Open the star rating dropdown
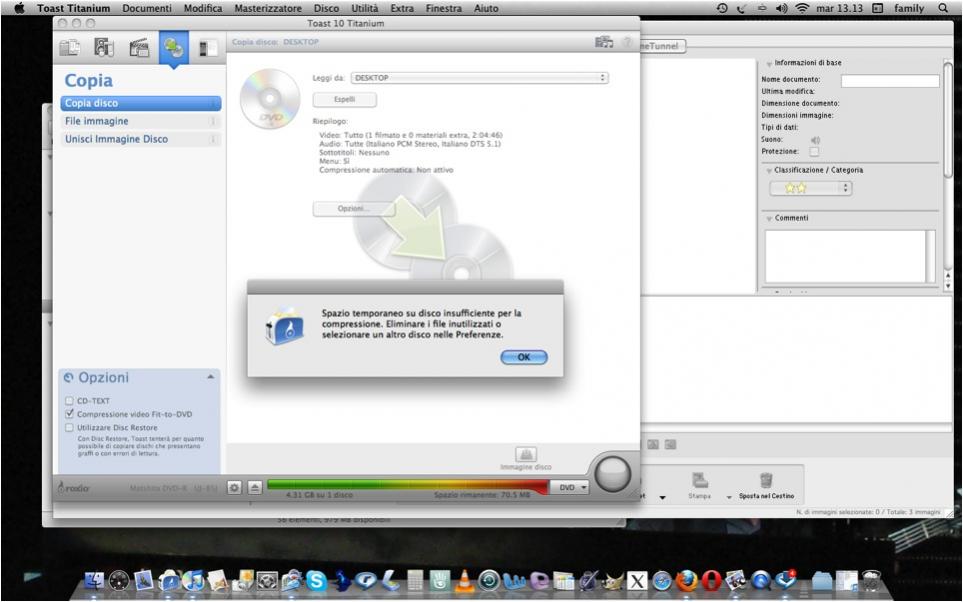This screenshot has width=963, height=602. (x=811, y=189)
